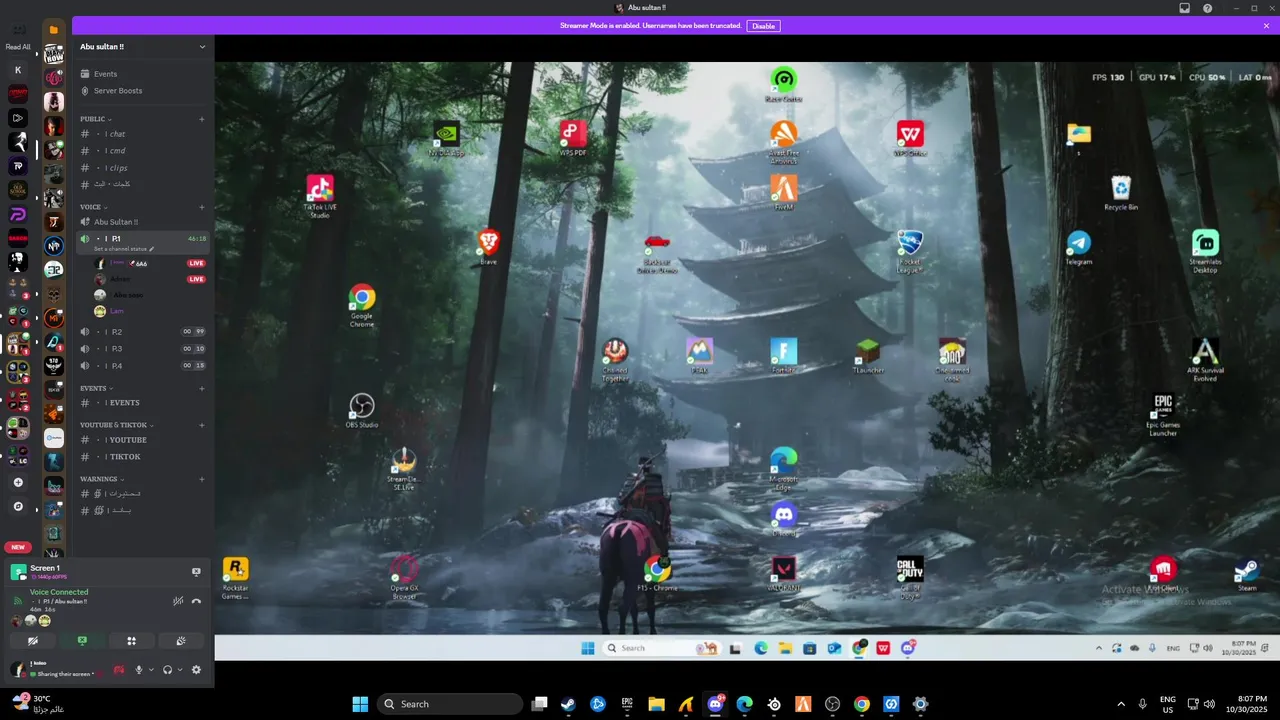Click Streamlabs Desktop icon in shared stream

point(1205,243)
